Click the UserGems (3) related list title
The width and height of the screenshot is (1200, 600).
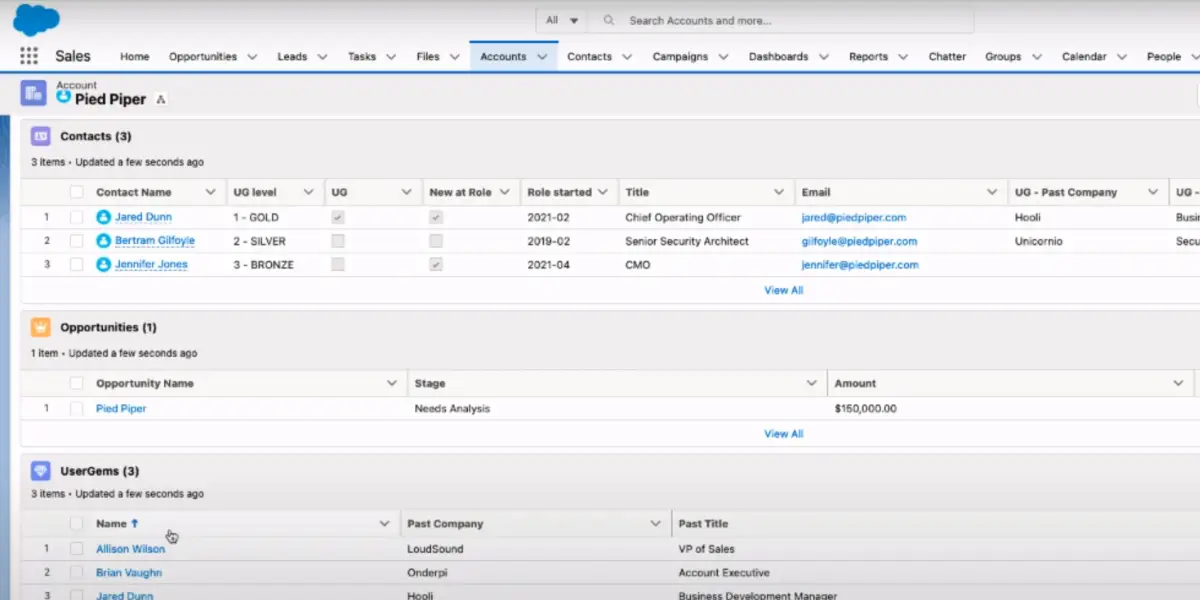100,471
